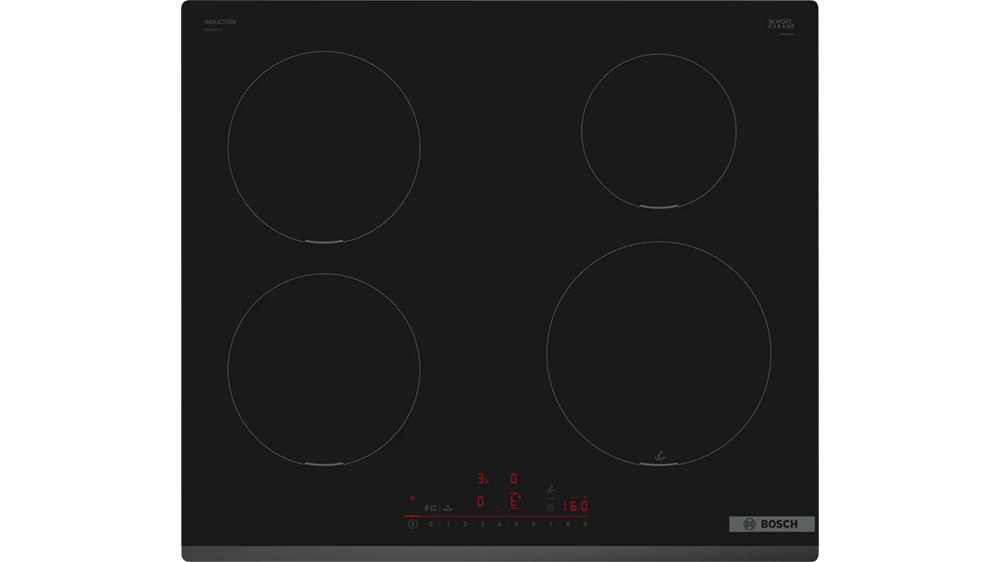Tap the pan symbol in bottom-right zone

coord(659,456)
